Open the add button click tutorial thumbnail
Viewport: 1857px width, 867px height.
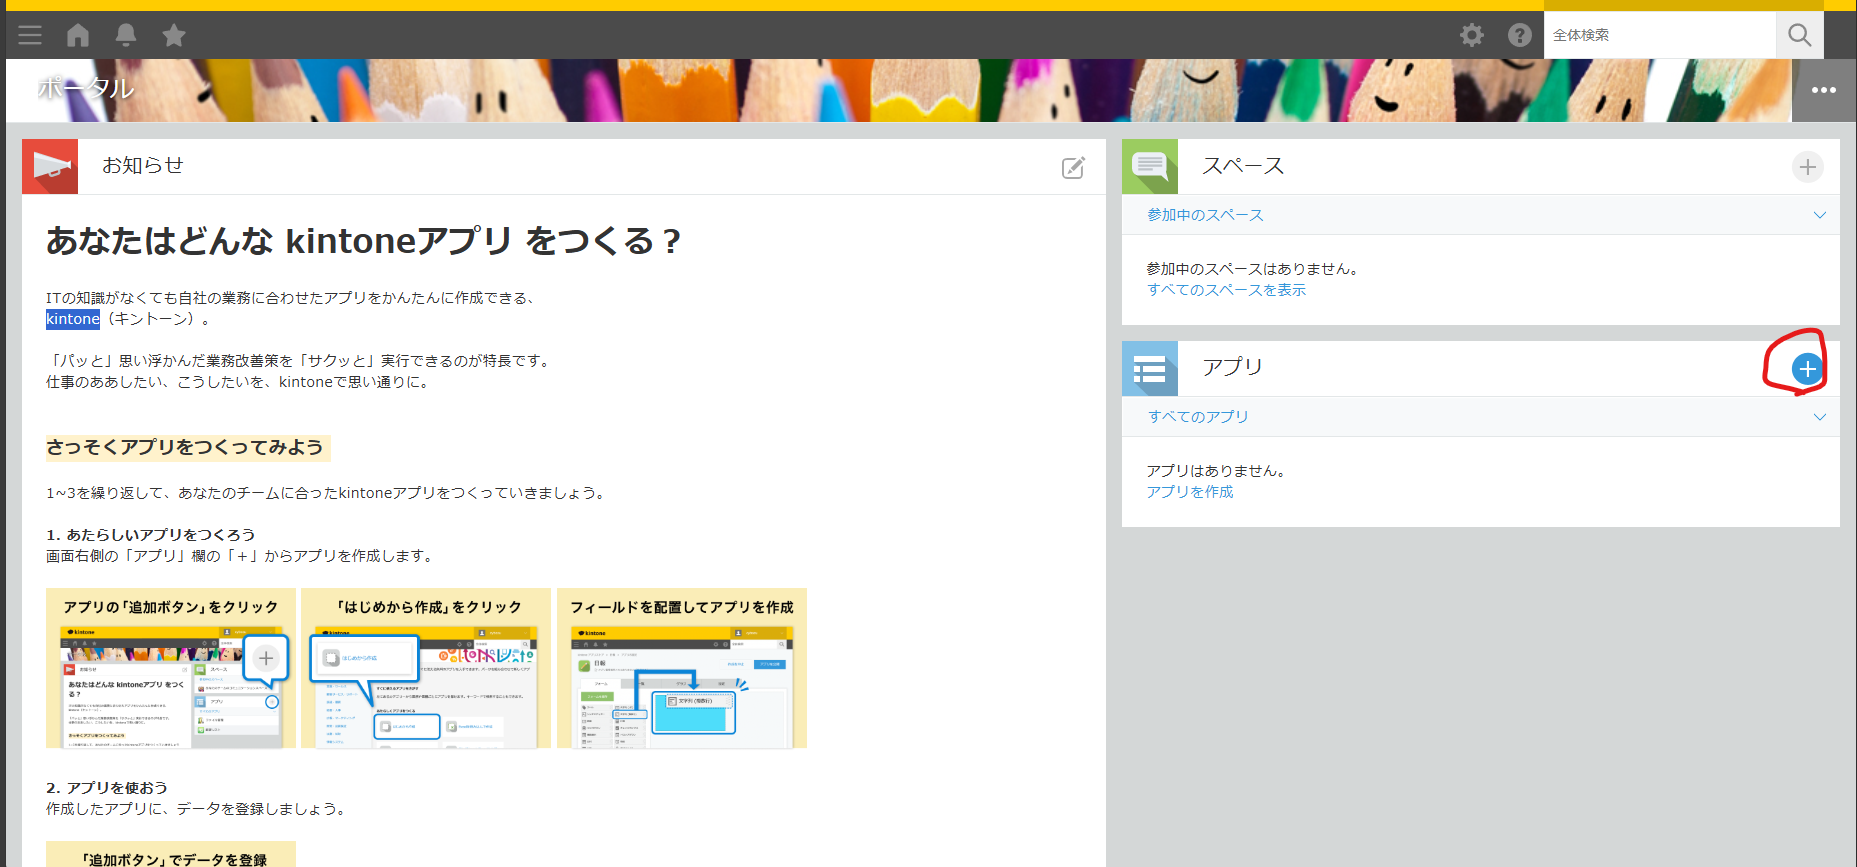tap(171, 668)
